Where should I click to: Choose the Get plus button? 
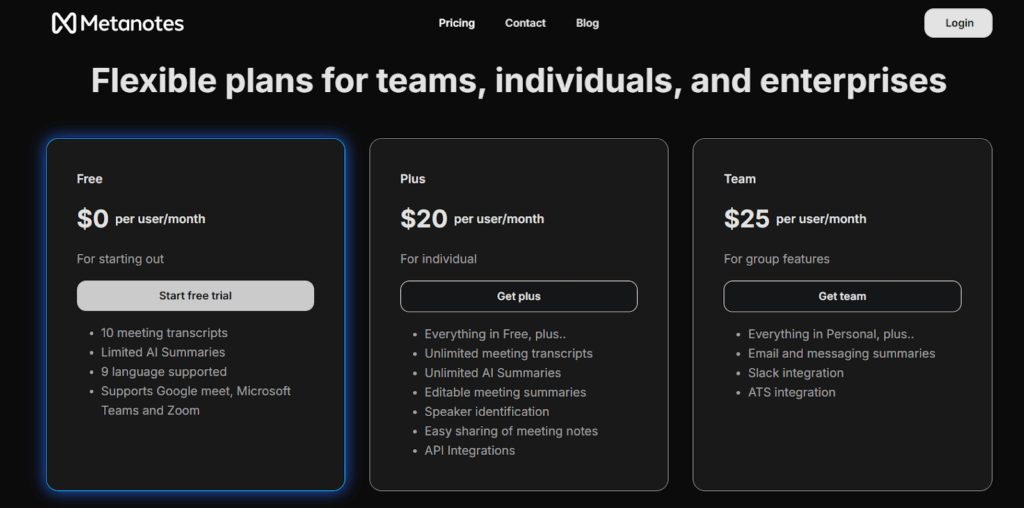[518, 296]
